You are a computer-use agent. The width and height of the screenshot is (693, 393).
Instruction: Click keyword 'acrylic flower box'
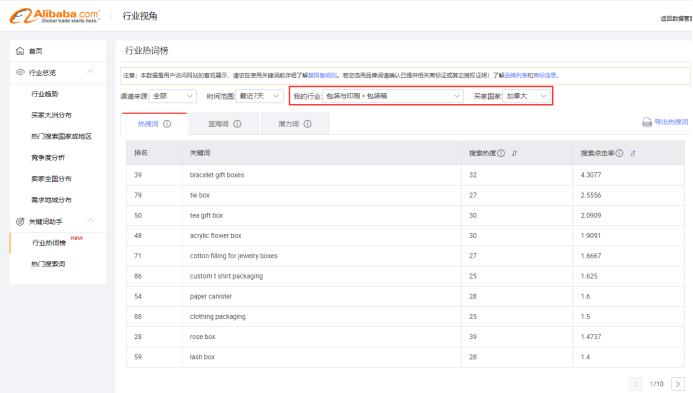[x=216, y=236]
